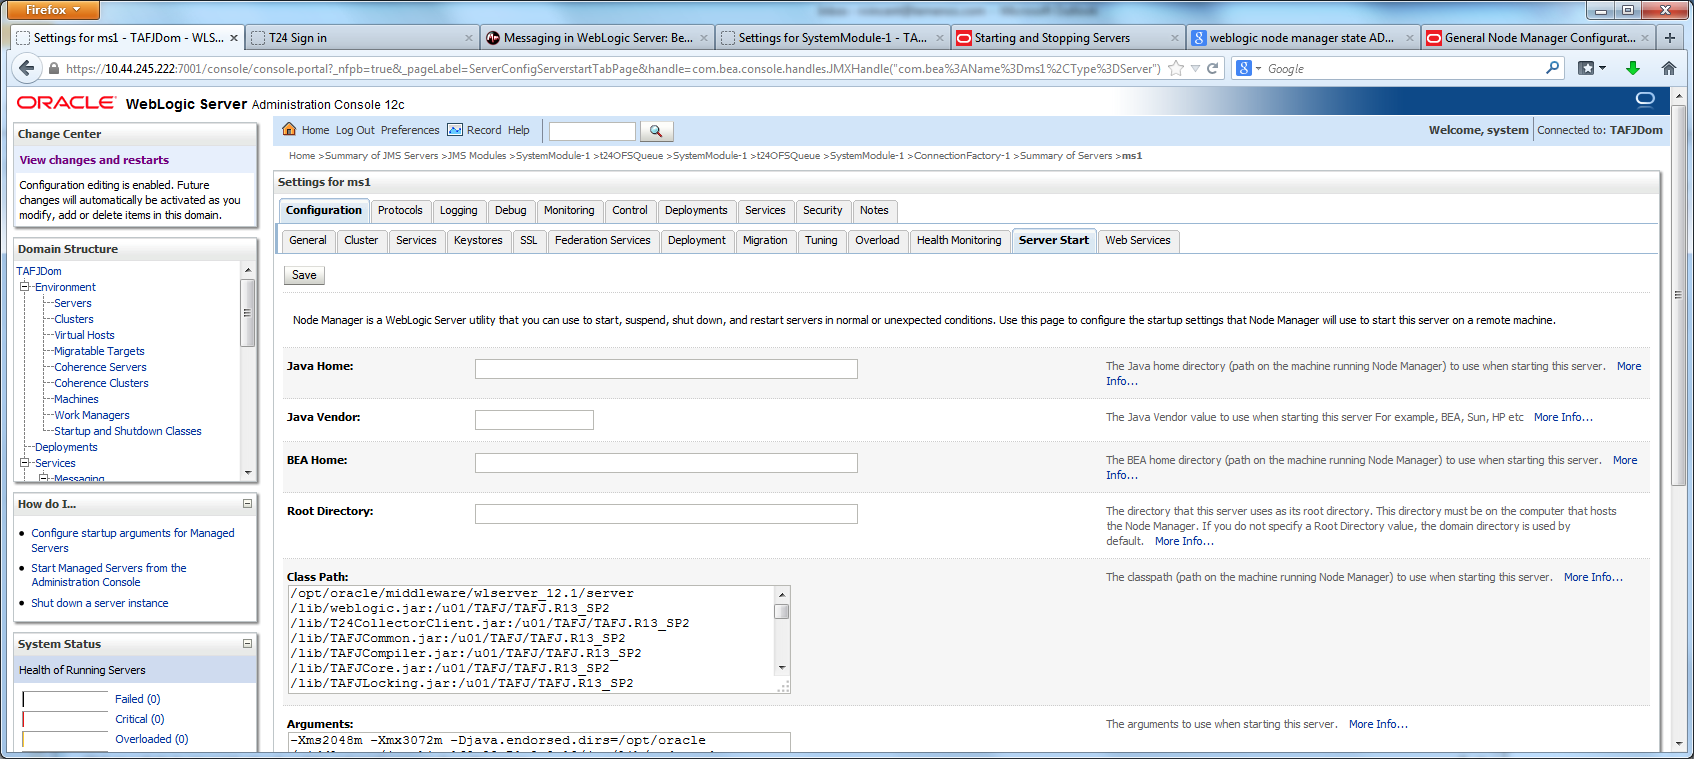Select the Health Monitoring sub-tab
1694x759 pixels.
click(959, 240)
